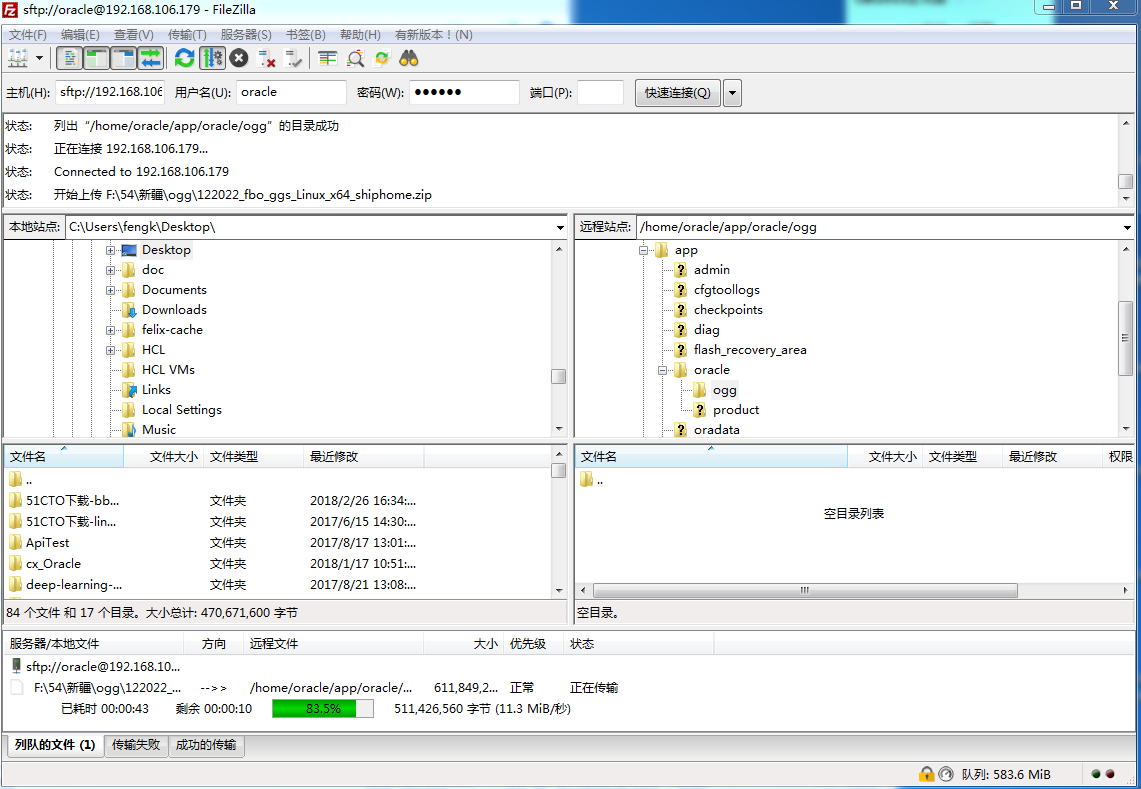Viewport: 1141px width, 789px height.
Task: Open the Site Manager icon
Action: coord(17,58)
